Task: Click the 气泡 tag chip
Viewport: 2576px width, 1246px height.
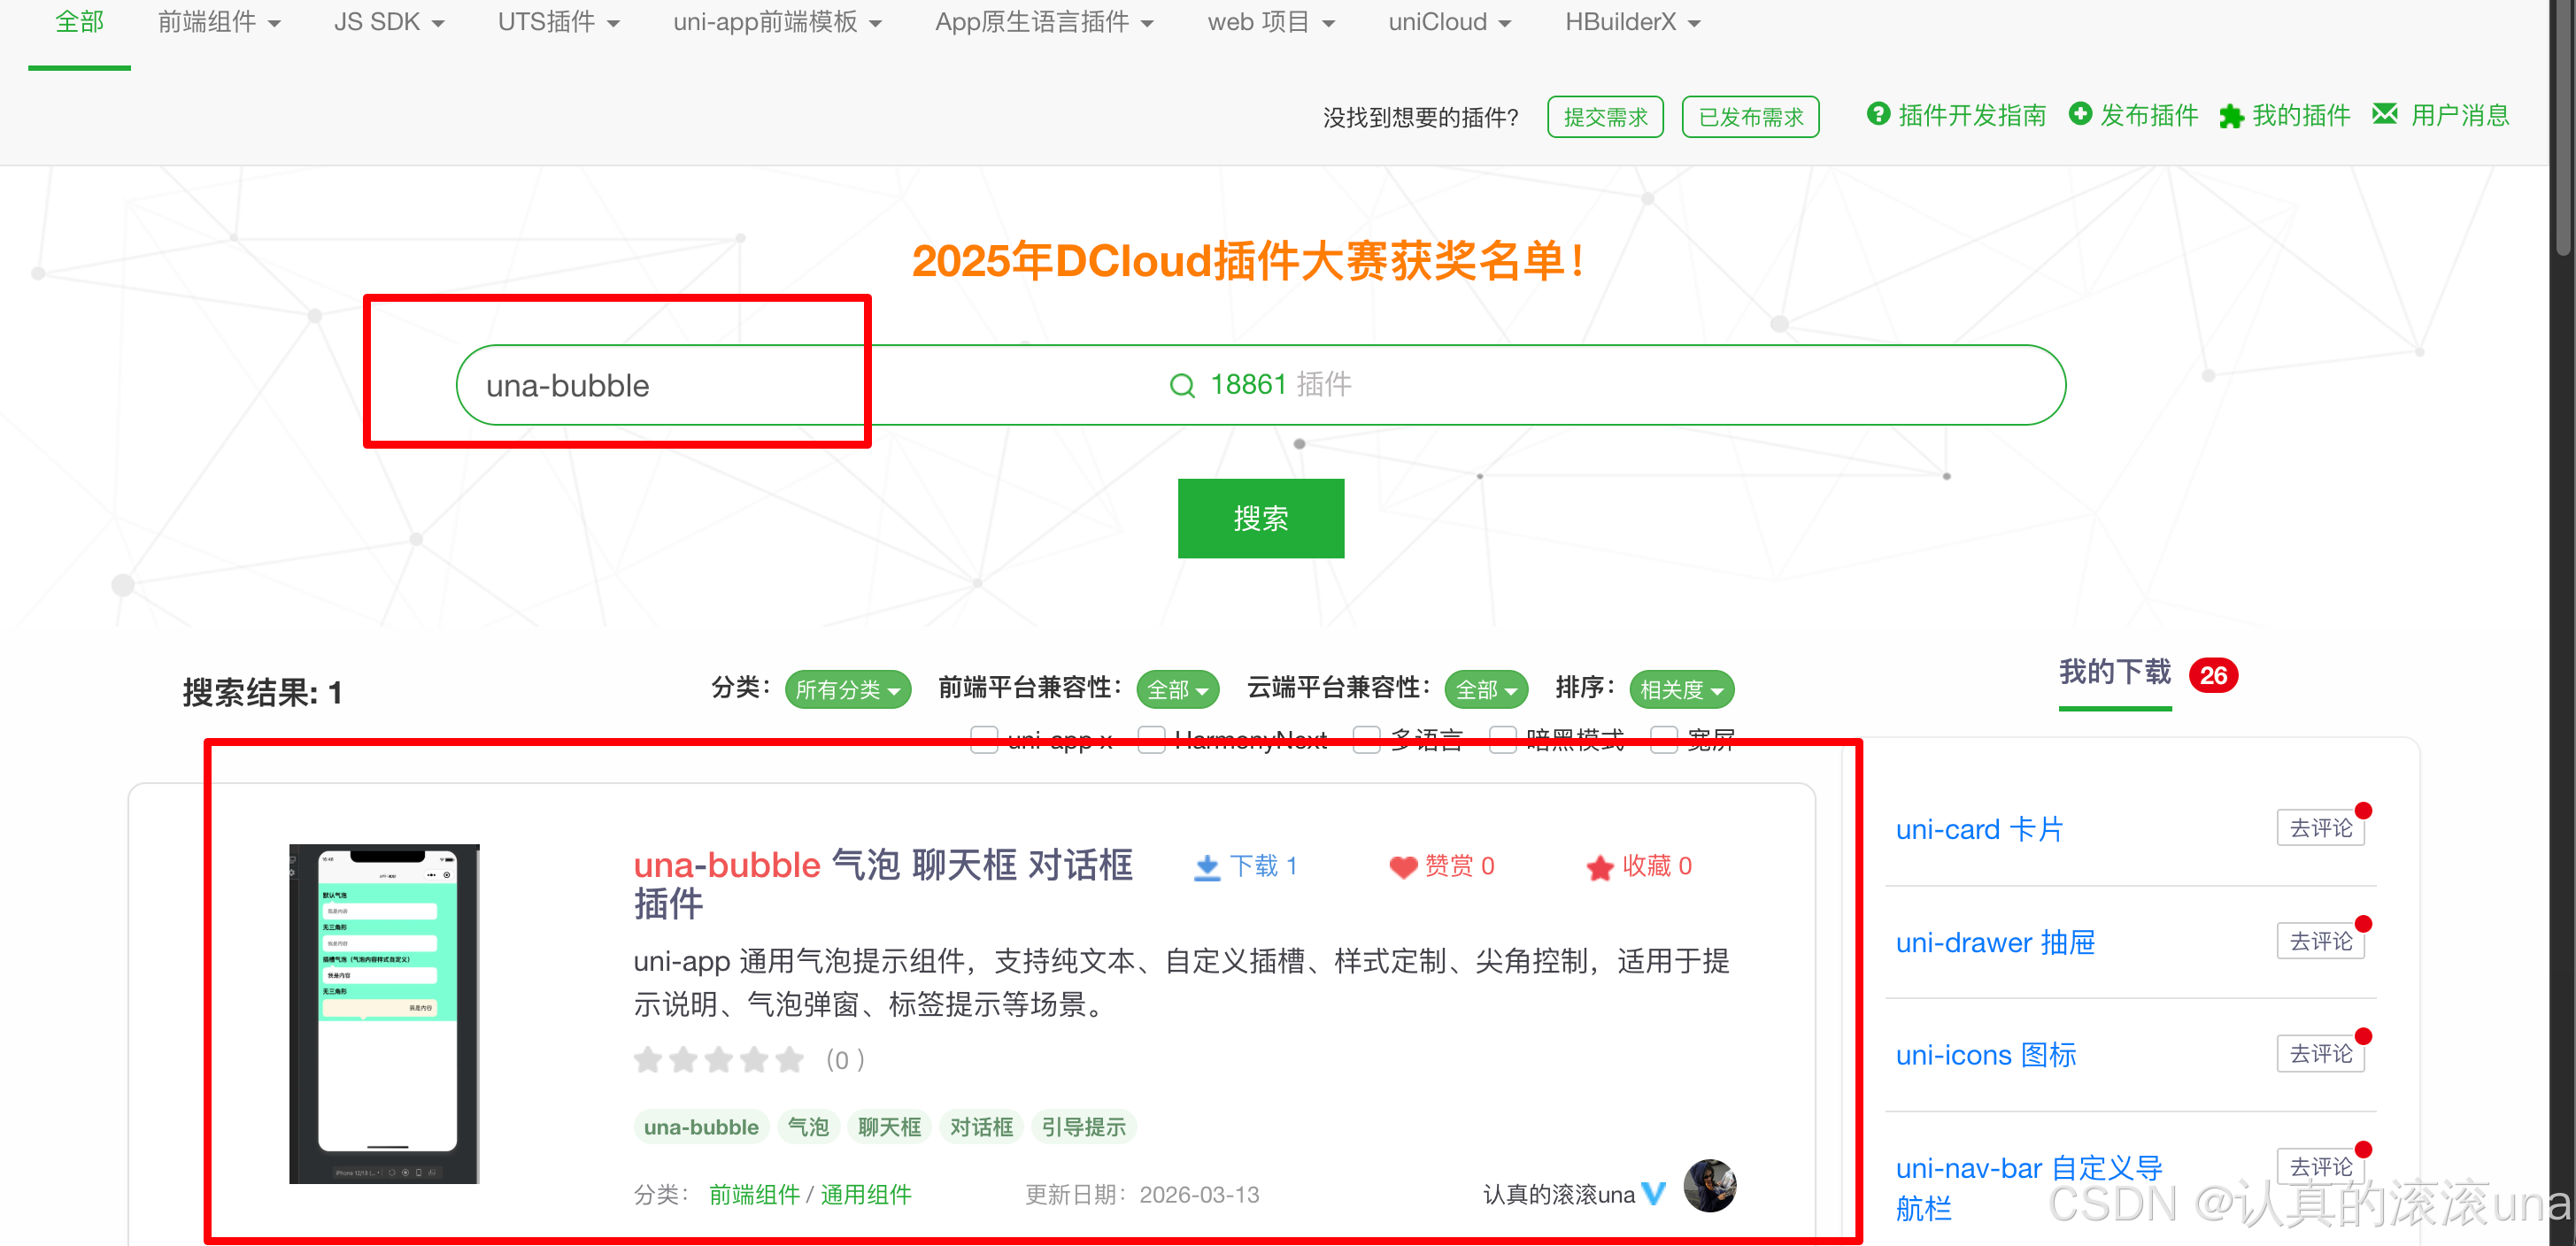Action: [x=808, y=1127]
